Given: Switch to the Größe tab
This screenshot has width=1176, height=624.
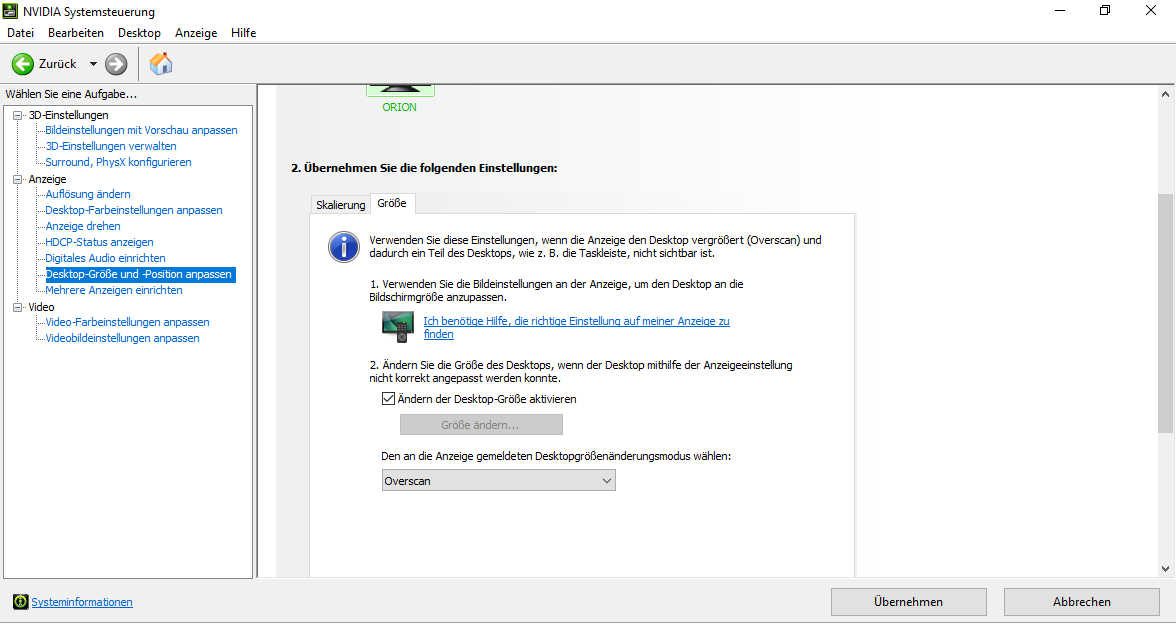Looking at the screenshot, I should [x=392, y=203].
